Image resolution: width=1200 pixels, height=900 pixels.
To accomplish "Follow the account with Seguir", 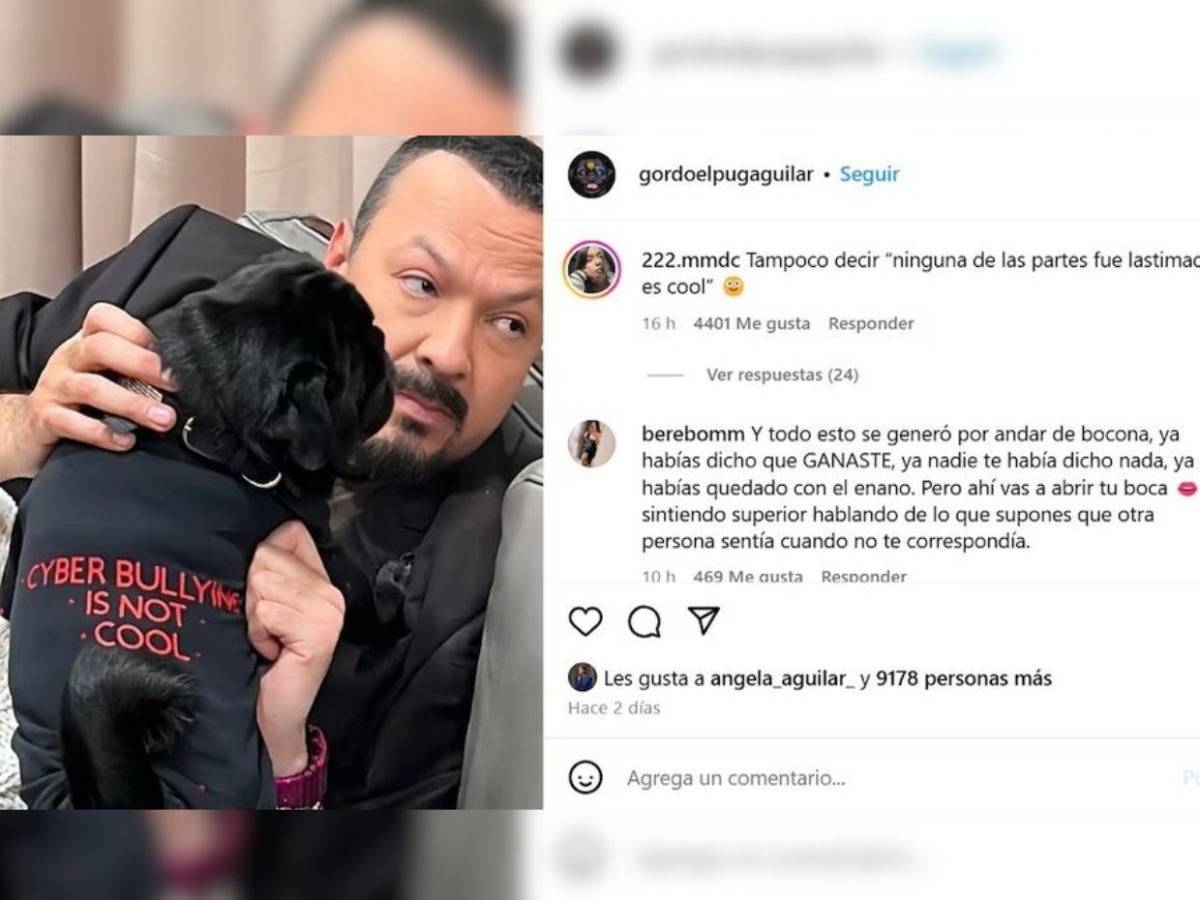I will pyautogui.click(x=869, y=174).
